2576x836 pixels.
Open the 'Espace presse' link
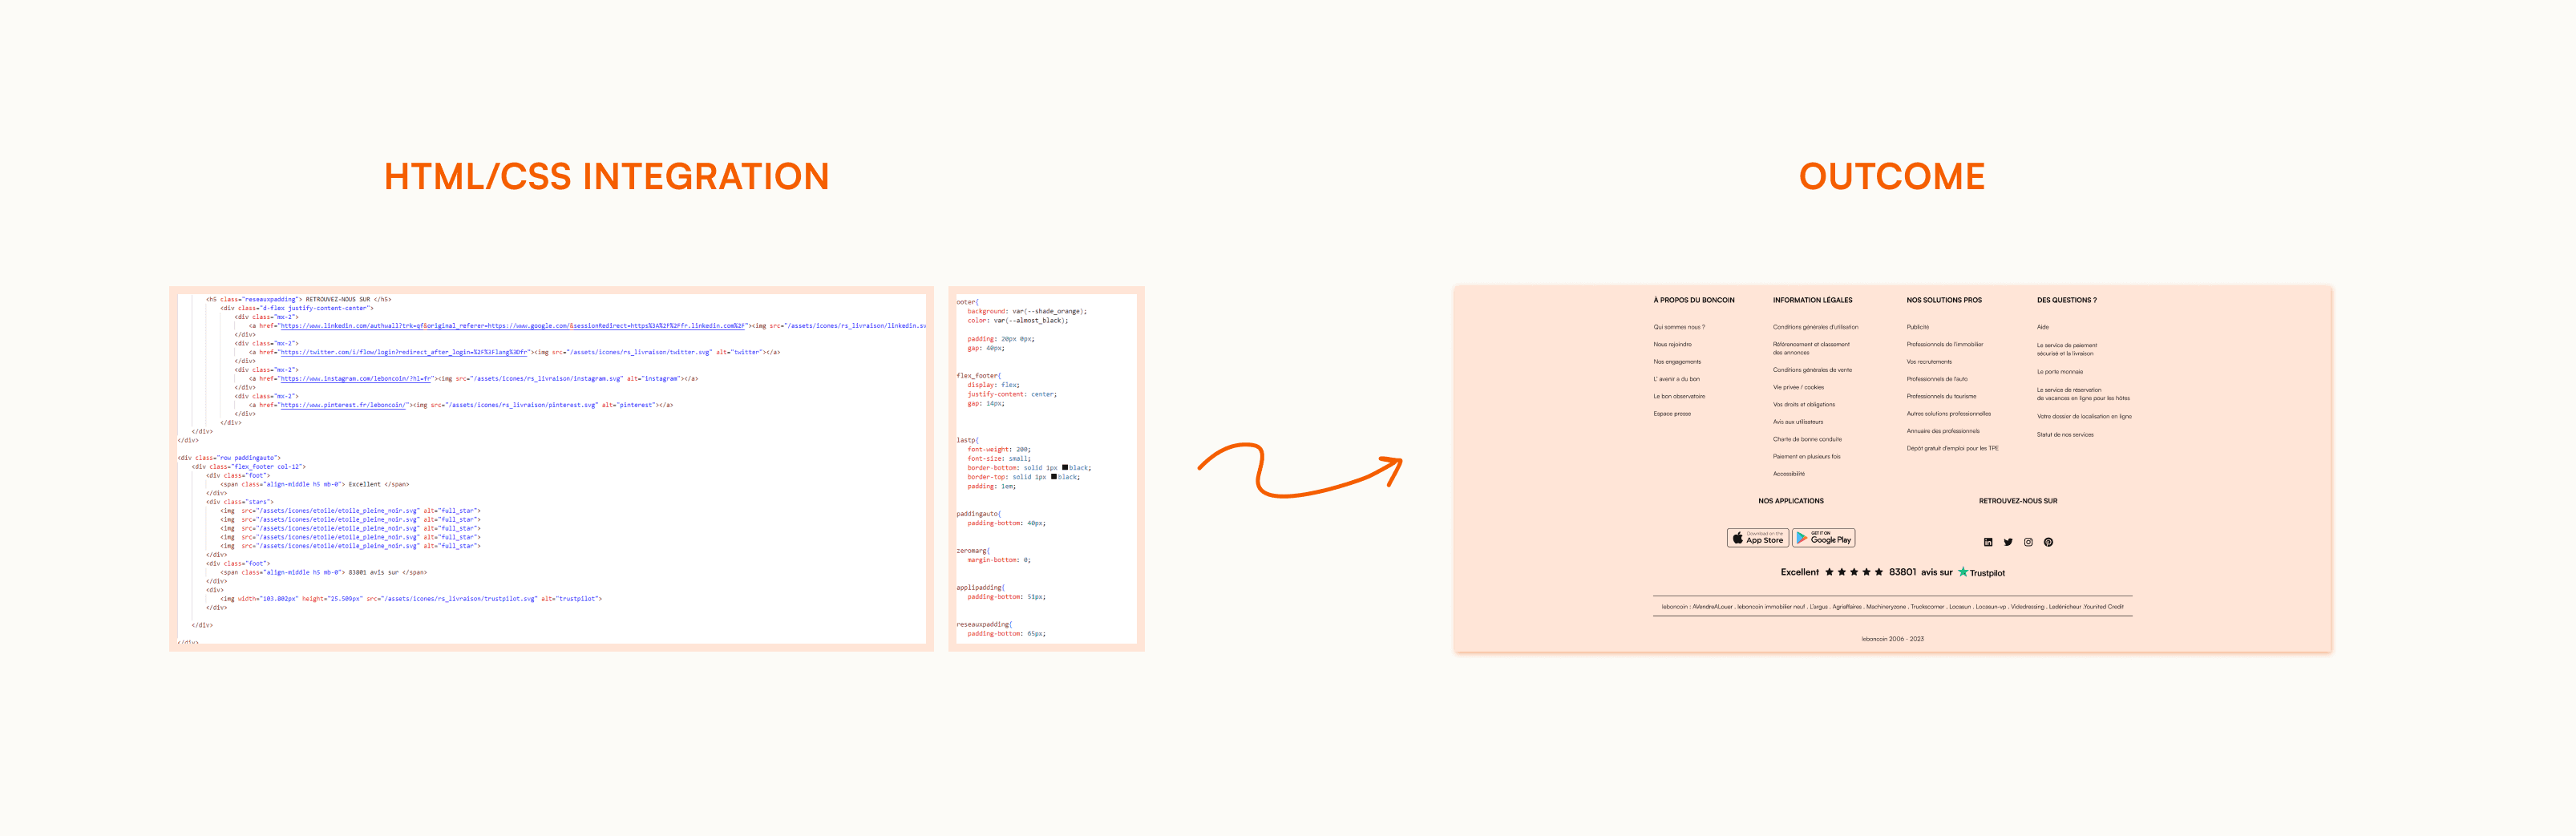pos(1672,414)
